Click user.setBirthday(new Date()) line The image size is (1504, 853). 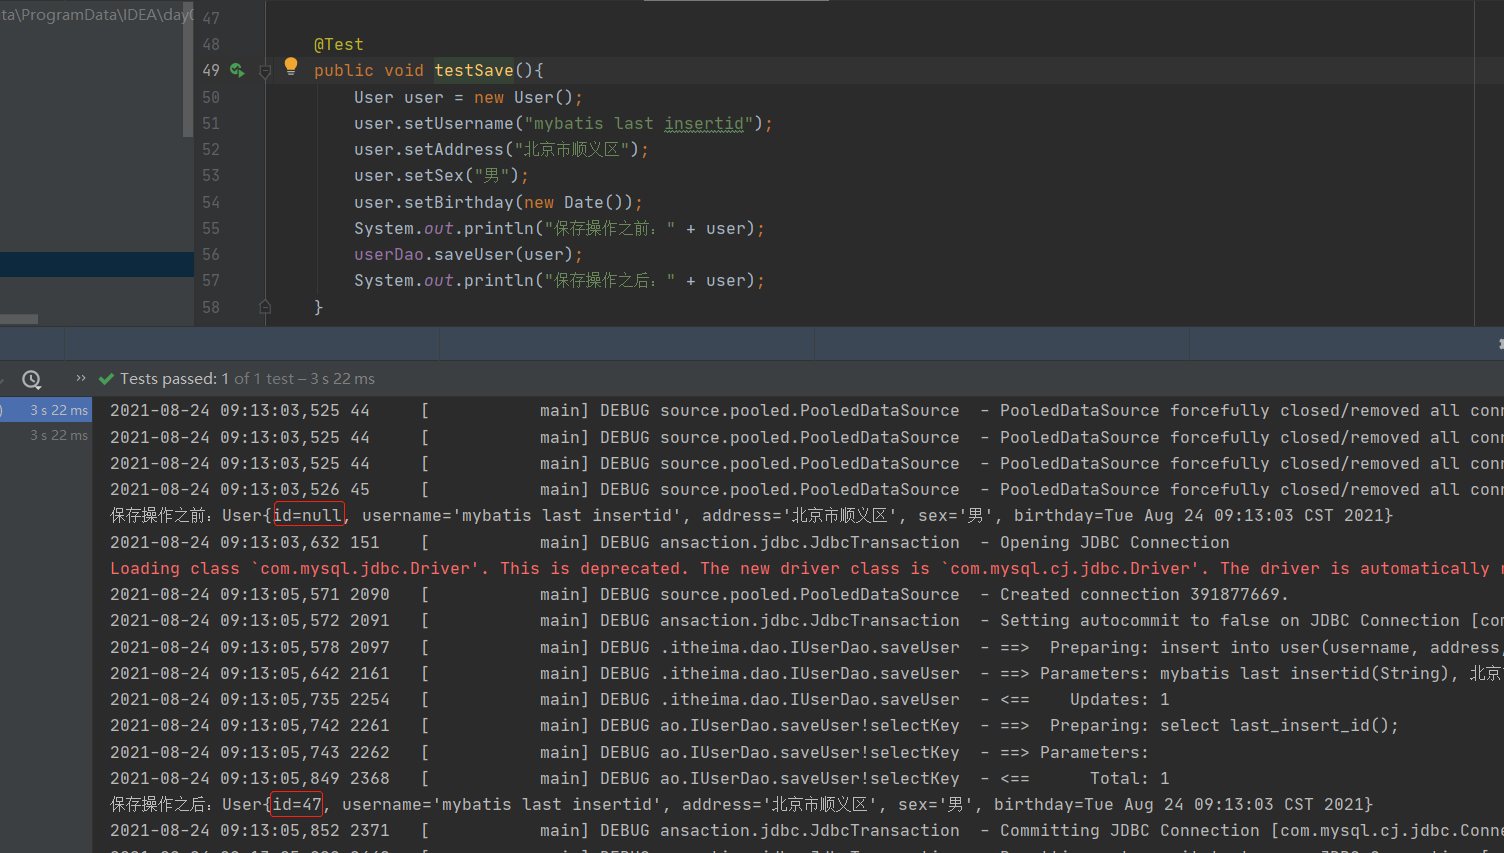coord(498,202)
